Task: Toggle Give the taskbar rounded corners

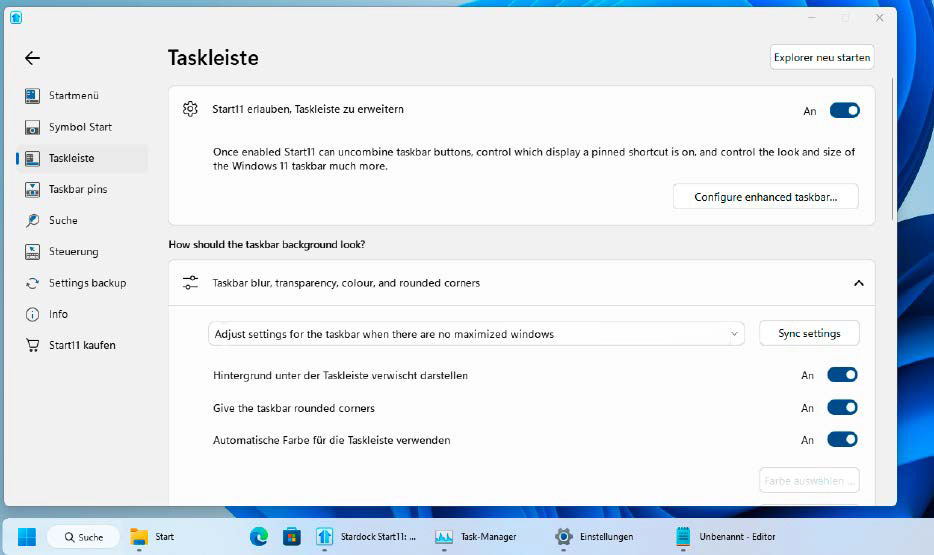Action: (x=842, y=407)
